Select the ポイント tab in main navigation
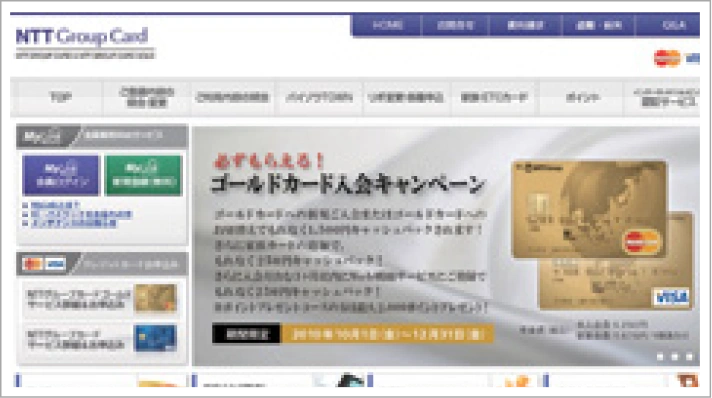The height and width of the screenshot is (398, 712). (582, 97)
